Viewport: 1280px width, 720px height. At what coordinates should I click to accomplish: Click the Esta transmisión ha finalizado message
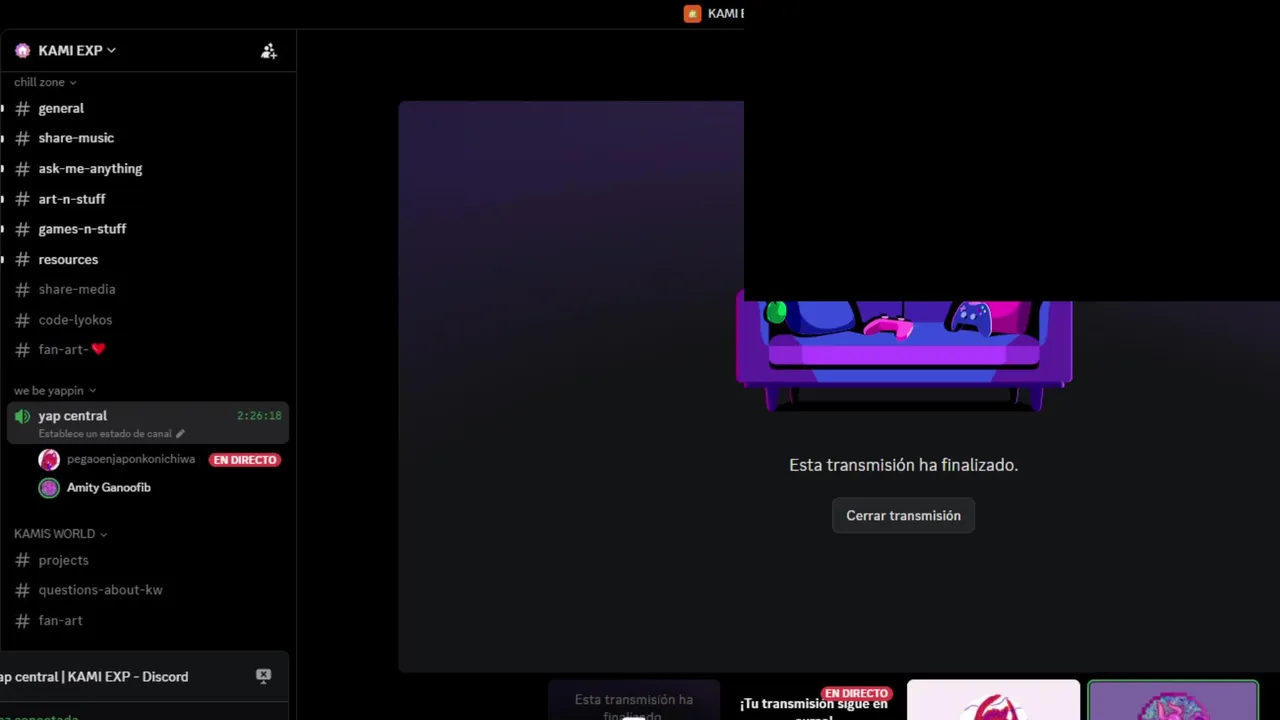point(903,465)
